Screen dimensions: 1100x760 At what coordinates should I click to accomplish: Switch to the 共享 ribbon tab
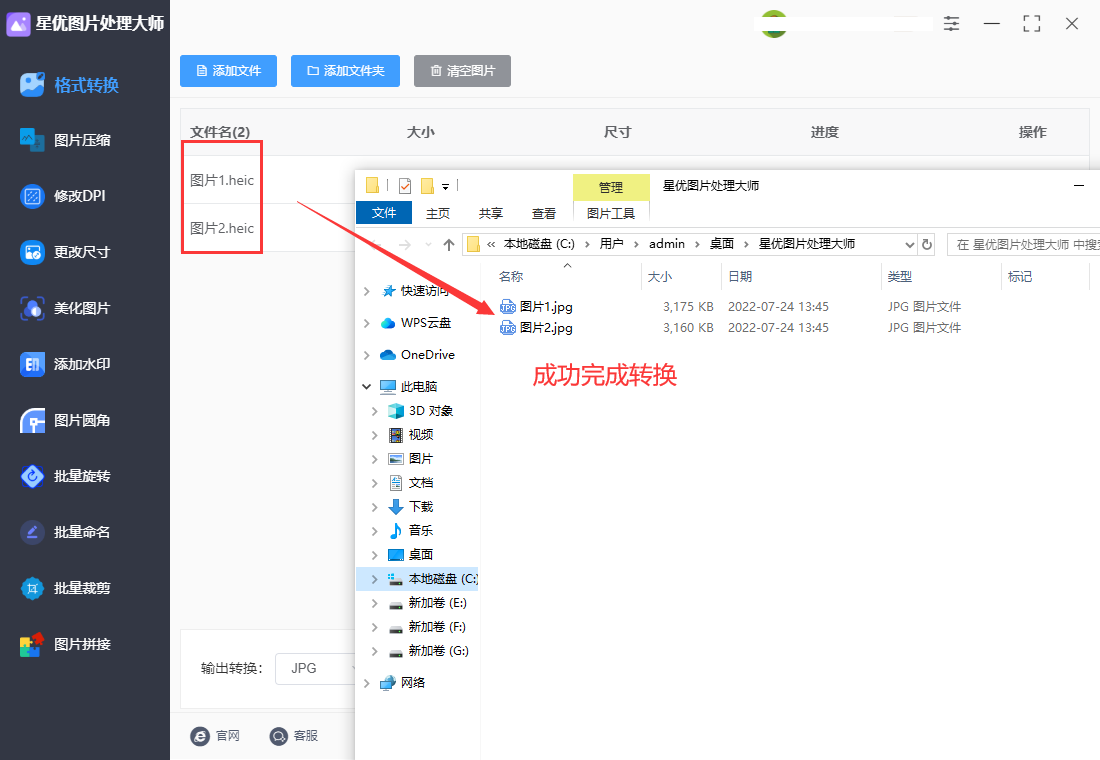(490, 213)
